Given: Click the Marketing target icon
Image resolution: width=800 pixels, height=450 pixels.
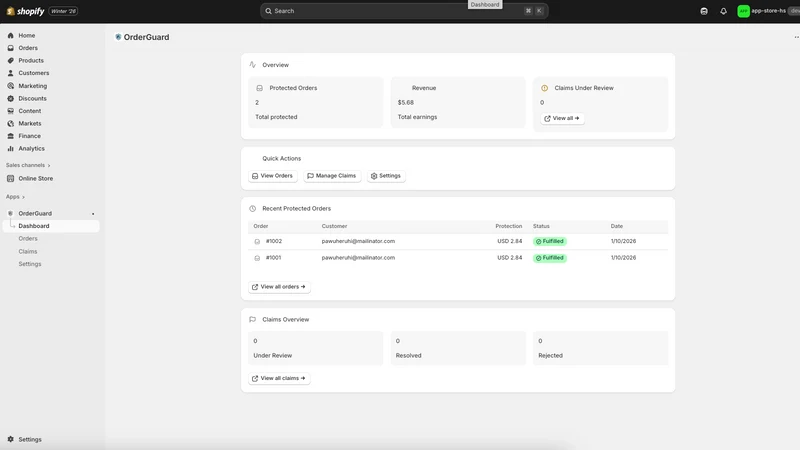Looking at the screenshot, I should click(11, 86).
